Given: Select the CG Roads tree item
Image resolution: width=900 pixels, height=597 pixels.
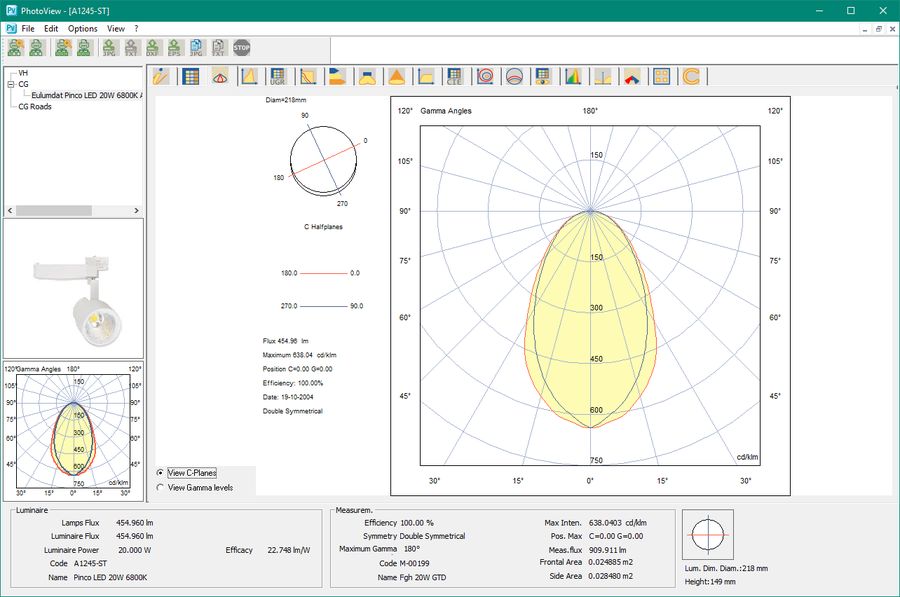Looking at the screenshot, I should pos(35,106).
